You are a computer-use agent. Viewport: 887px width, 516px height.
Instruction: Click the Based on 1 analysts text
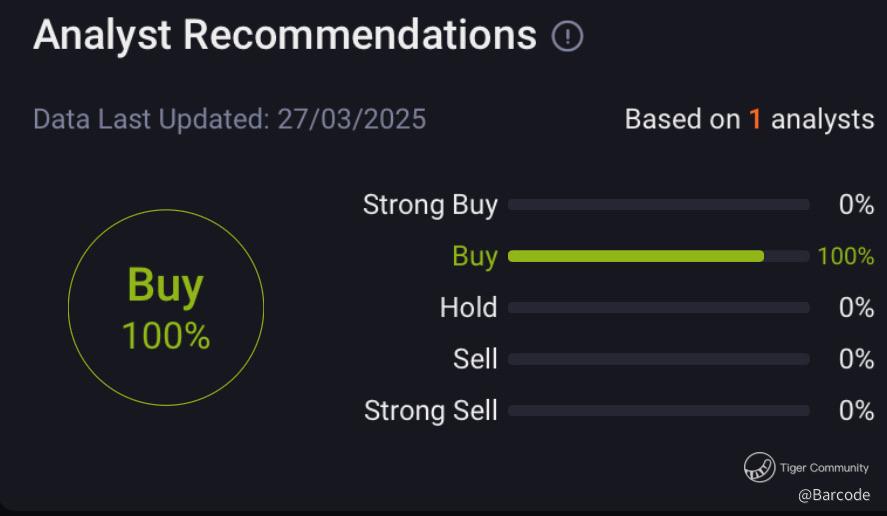click(x=749, y=119)
